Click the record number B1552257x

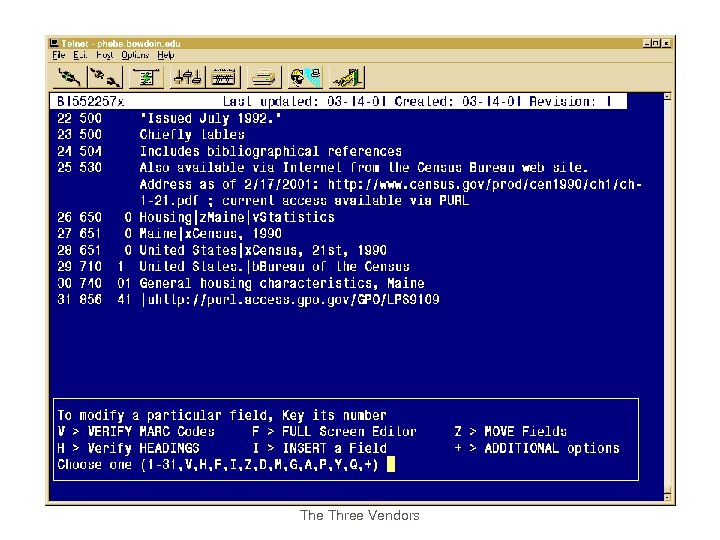(x=90, y=101)
